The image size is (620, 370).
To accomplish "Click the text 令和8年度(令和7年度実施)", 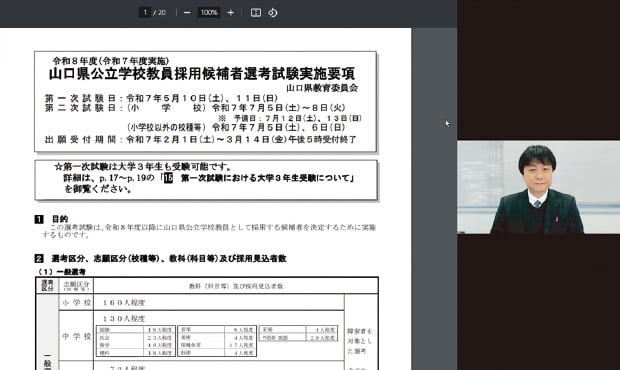I will point(111,61).
